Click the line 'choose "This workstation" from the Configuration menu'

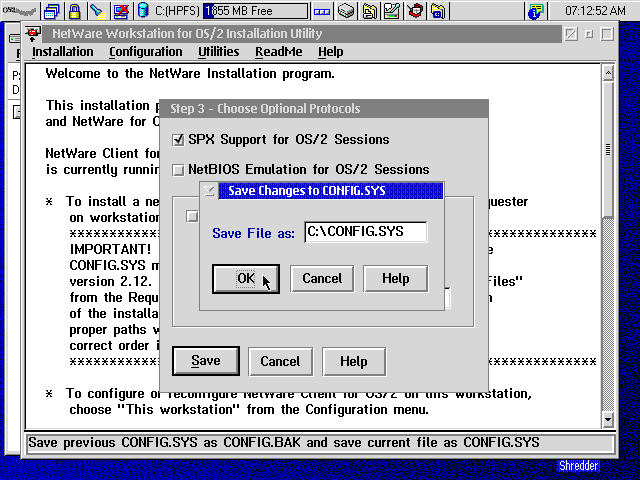tap(249, 409)
